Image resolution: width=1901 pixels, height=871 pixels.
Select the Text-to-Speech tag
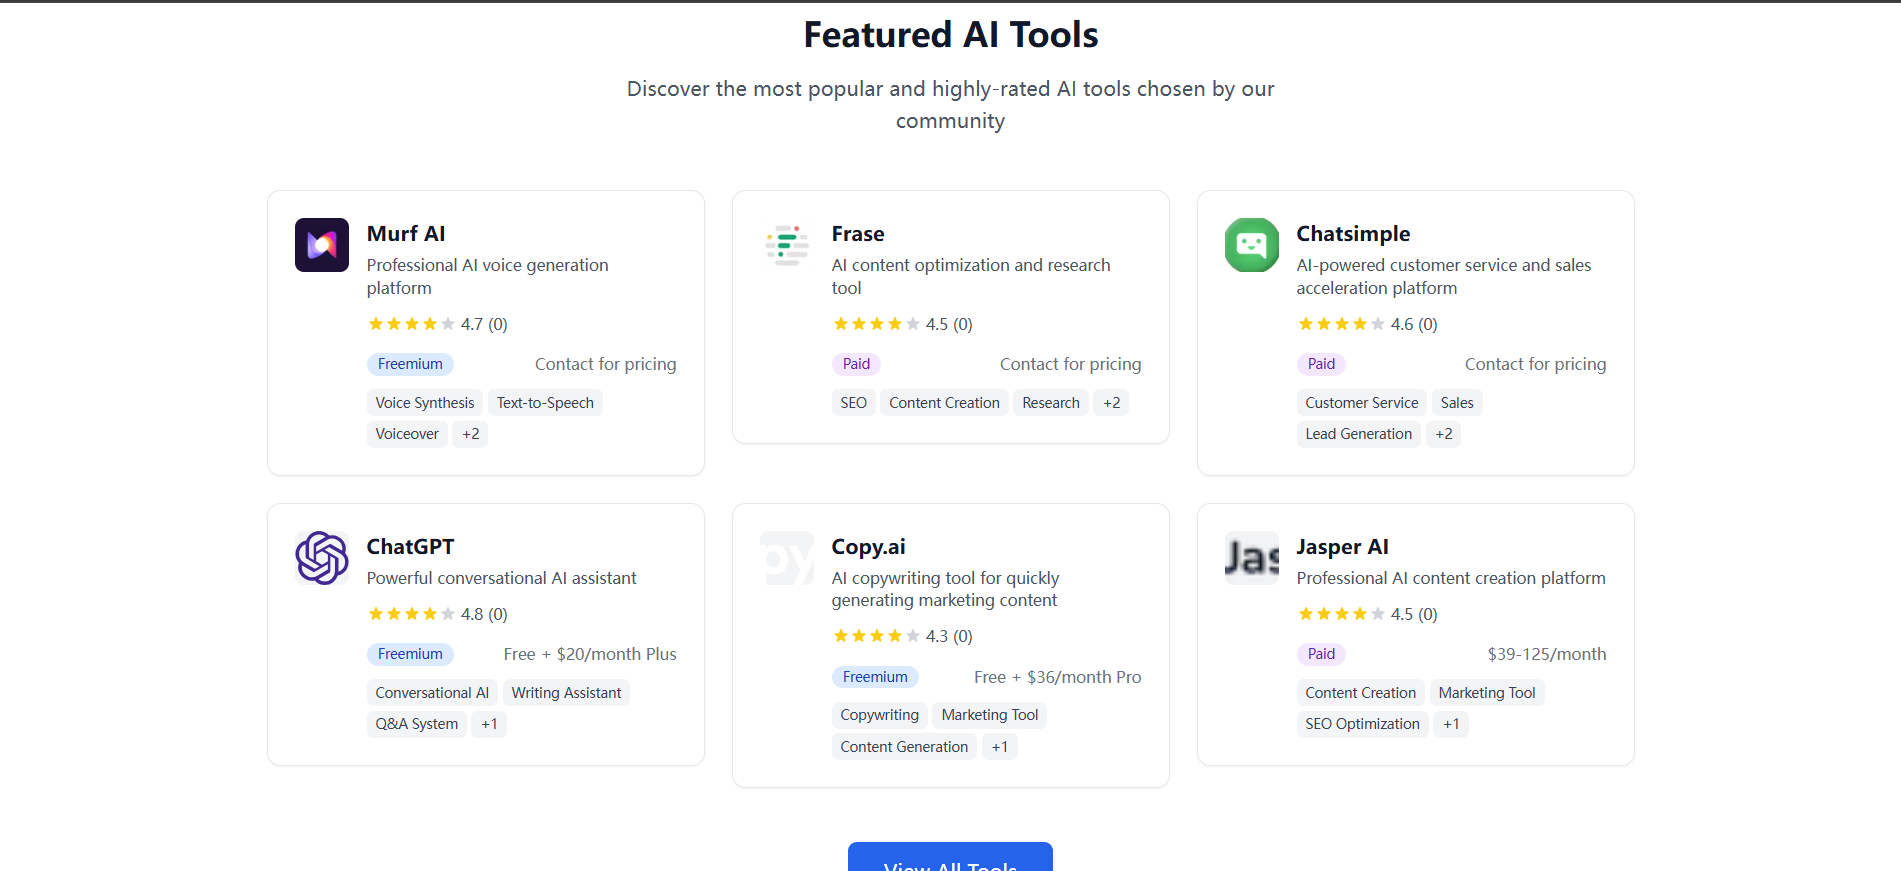tap(545, 403)
